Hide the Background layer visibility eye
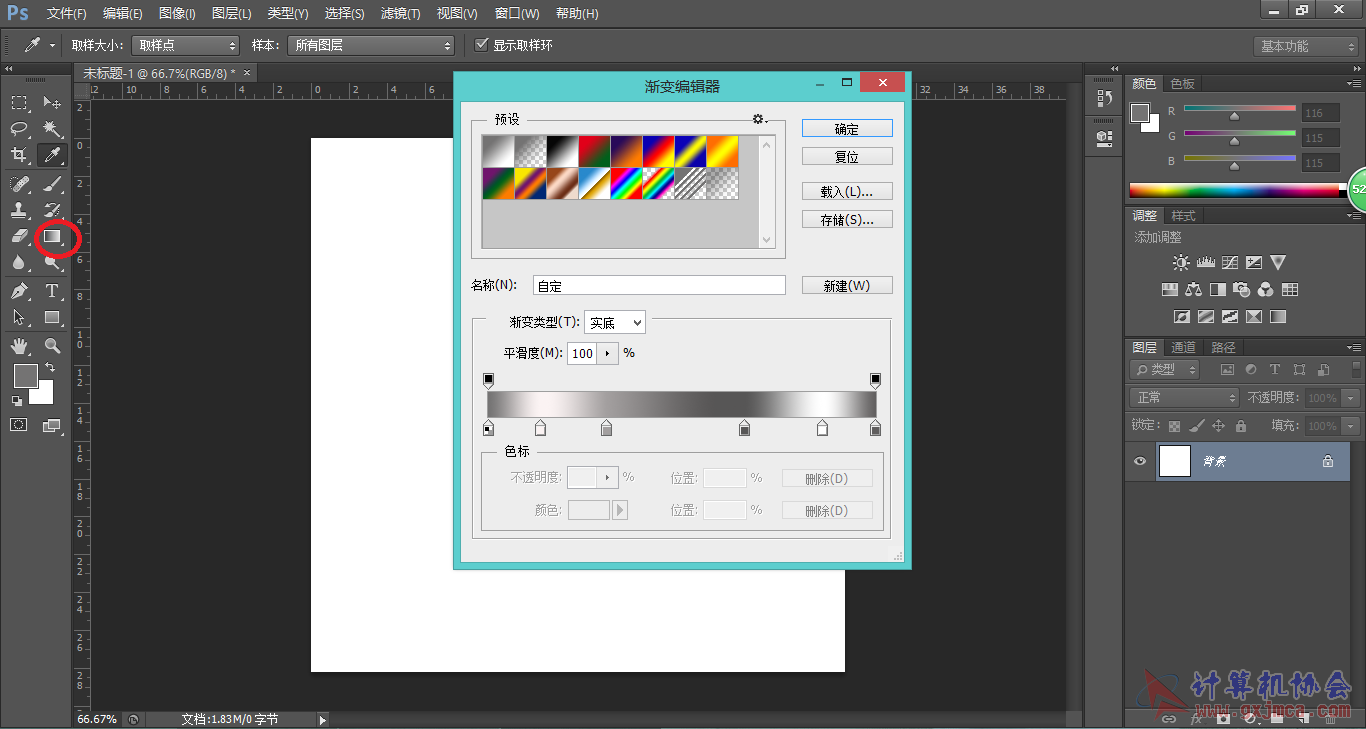The image size is (1366, 729). pos(1139,461)
